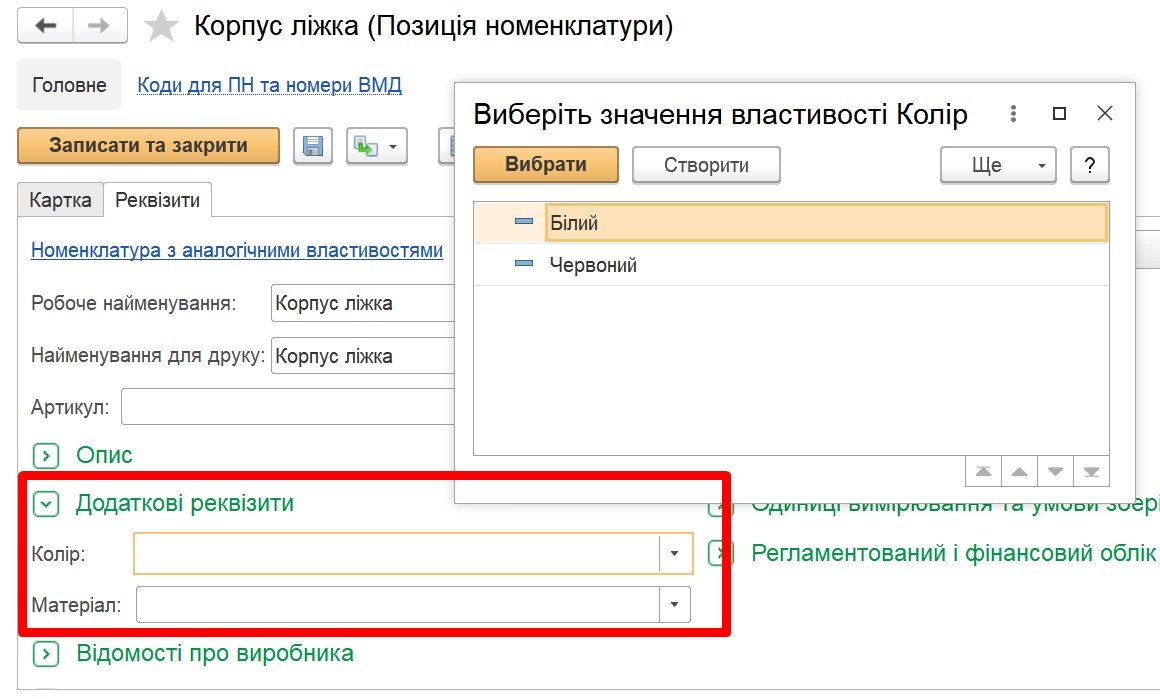Open the Колір field dropdown arrow
The height and width of the screenshot is (699, 1160).
pos(675,553)
